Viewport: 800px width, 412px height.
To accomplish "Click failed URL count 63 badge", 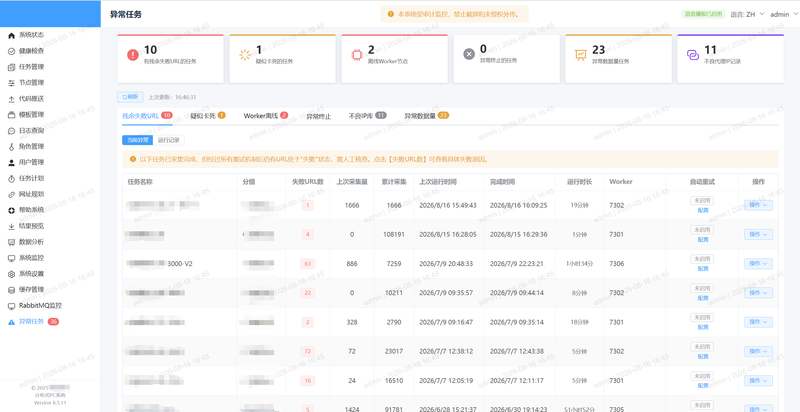I will click(307, 264).
